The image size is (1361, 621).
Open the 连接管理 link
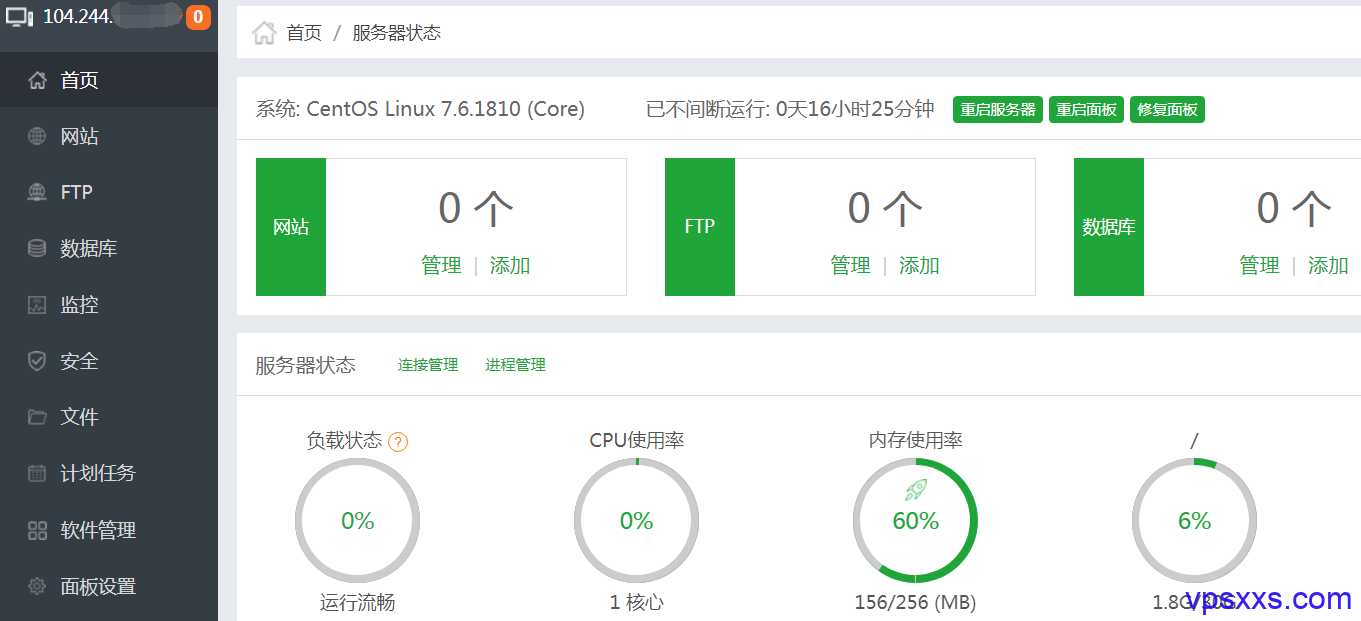click(428, 365)
